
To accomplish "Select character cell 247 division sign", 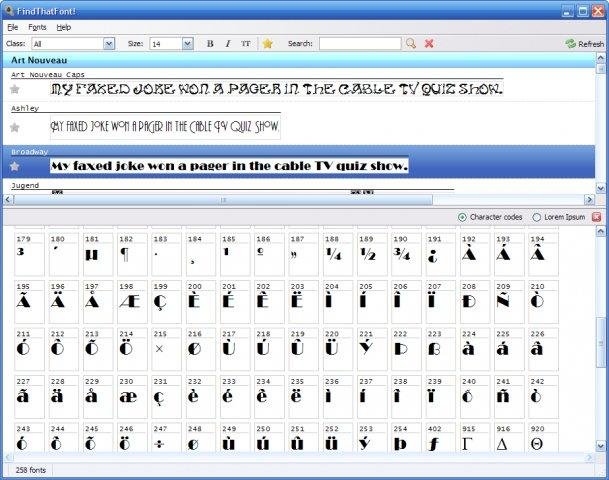I will click(x=167, y=438).
